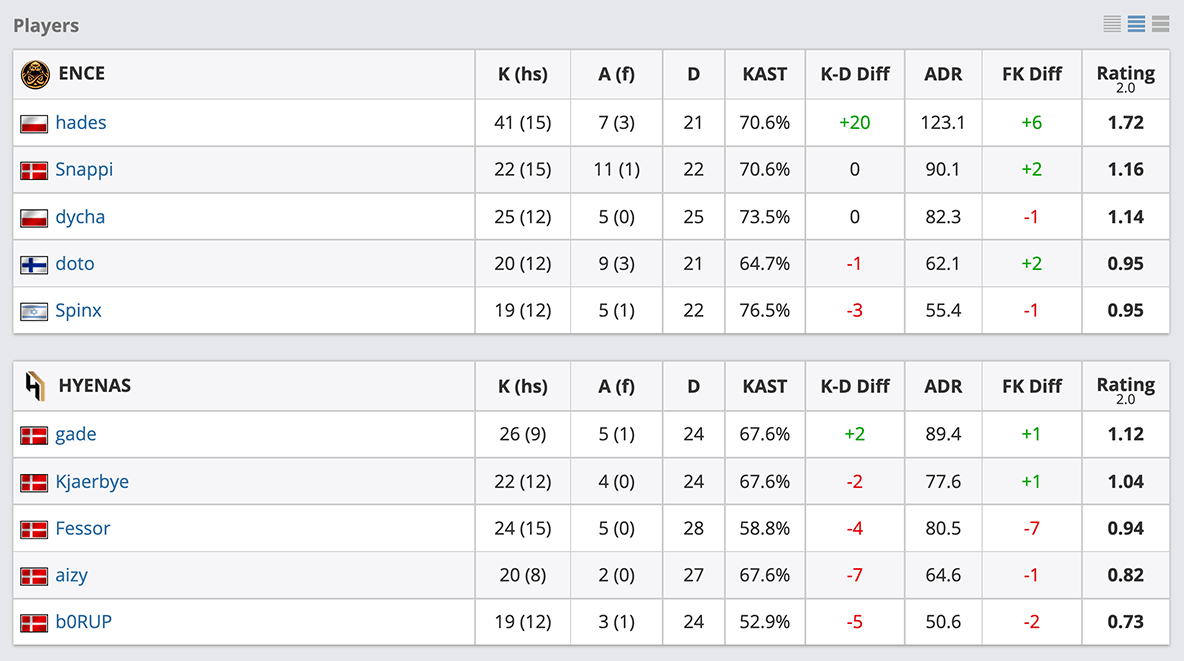Open the HYENAS team page
Screen dimensions: 1184x661
94,385
